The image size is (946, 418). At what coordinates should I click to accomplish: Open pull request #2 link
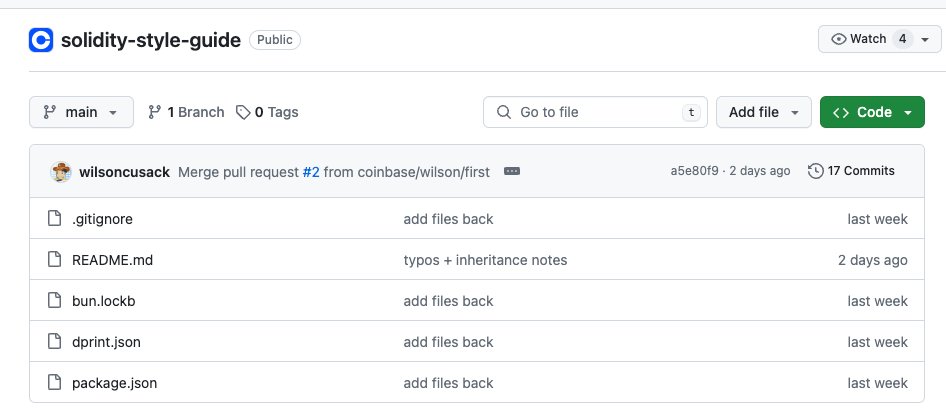click(x=311, y=171)
